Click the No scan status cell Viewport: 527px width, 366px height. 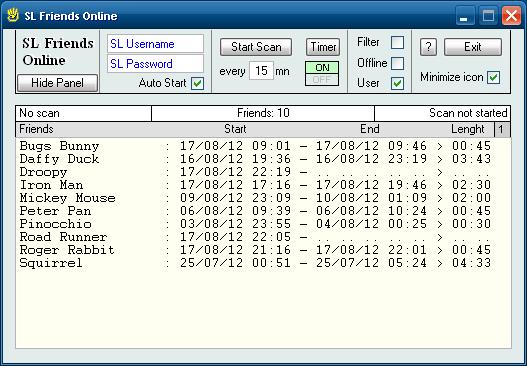(x=83, y=113)
